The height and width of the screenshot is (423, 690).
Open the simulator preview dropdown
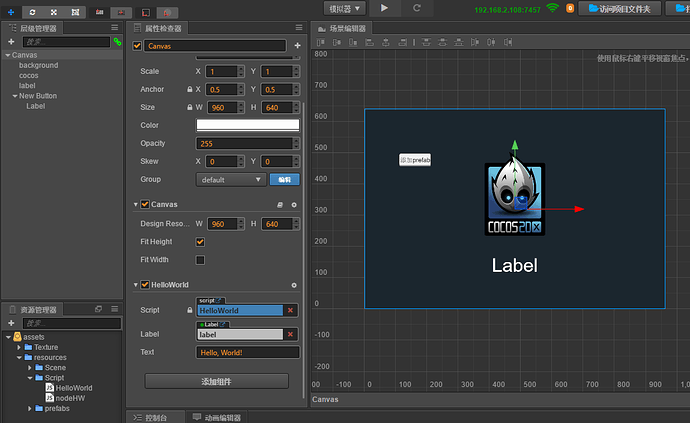(x=345, y=8)
